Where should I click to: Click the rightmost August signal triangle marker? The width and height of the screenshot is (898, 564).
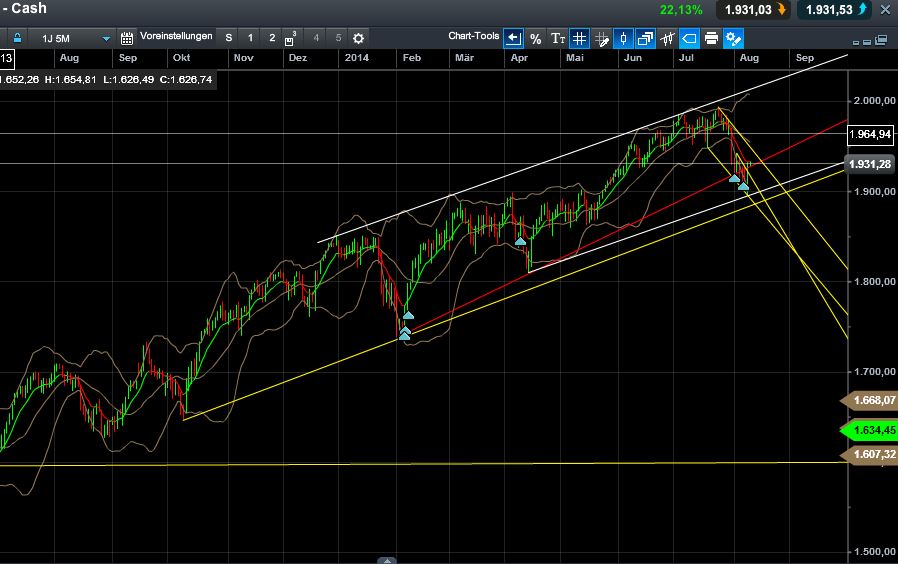tap(743, 186)
